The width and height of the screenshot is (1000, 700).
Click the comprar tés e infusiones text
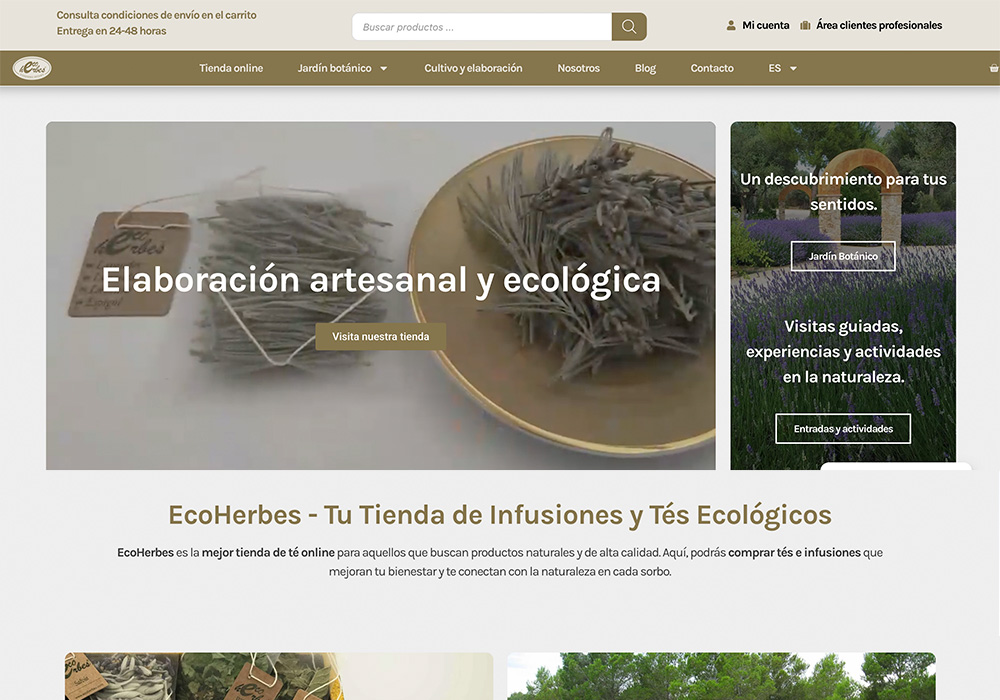point(795,553)
